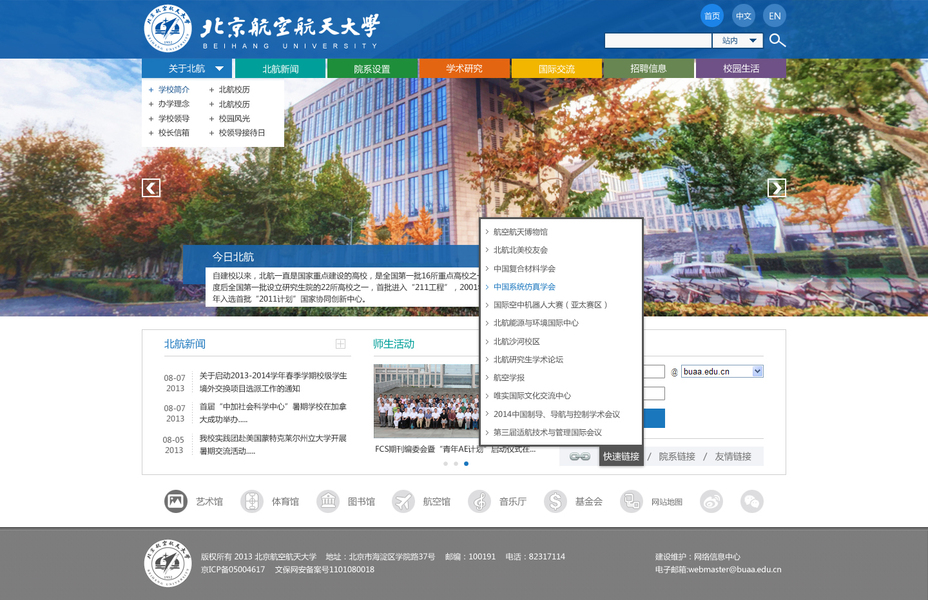The width and height of the screenshot is (928, 600).
Task: Switch to the 快速链接 tab
Action: 621,456
